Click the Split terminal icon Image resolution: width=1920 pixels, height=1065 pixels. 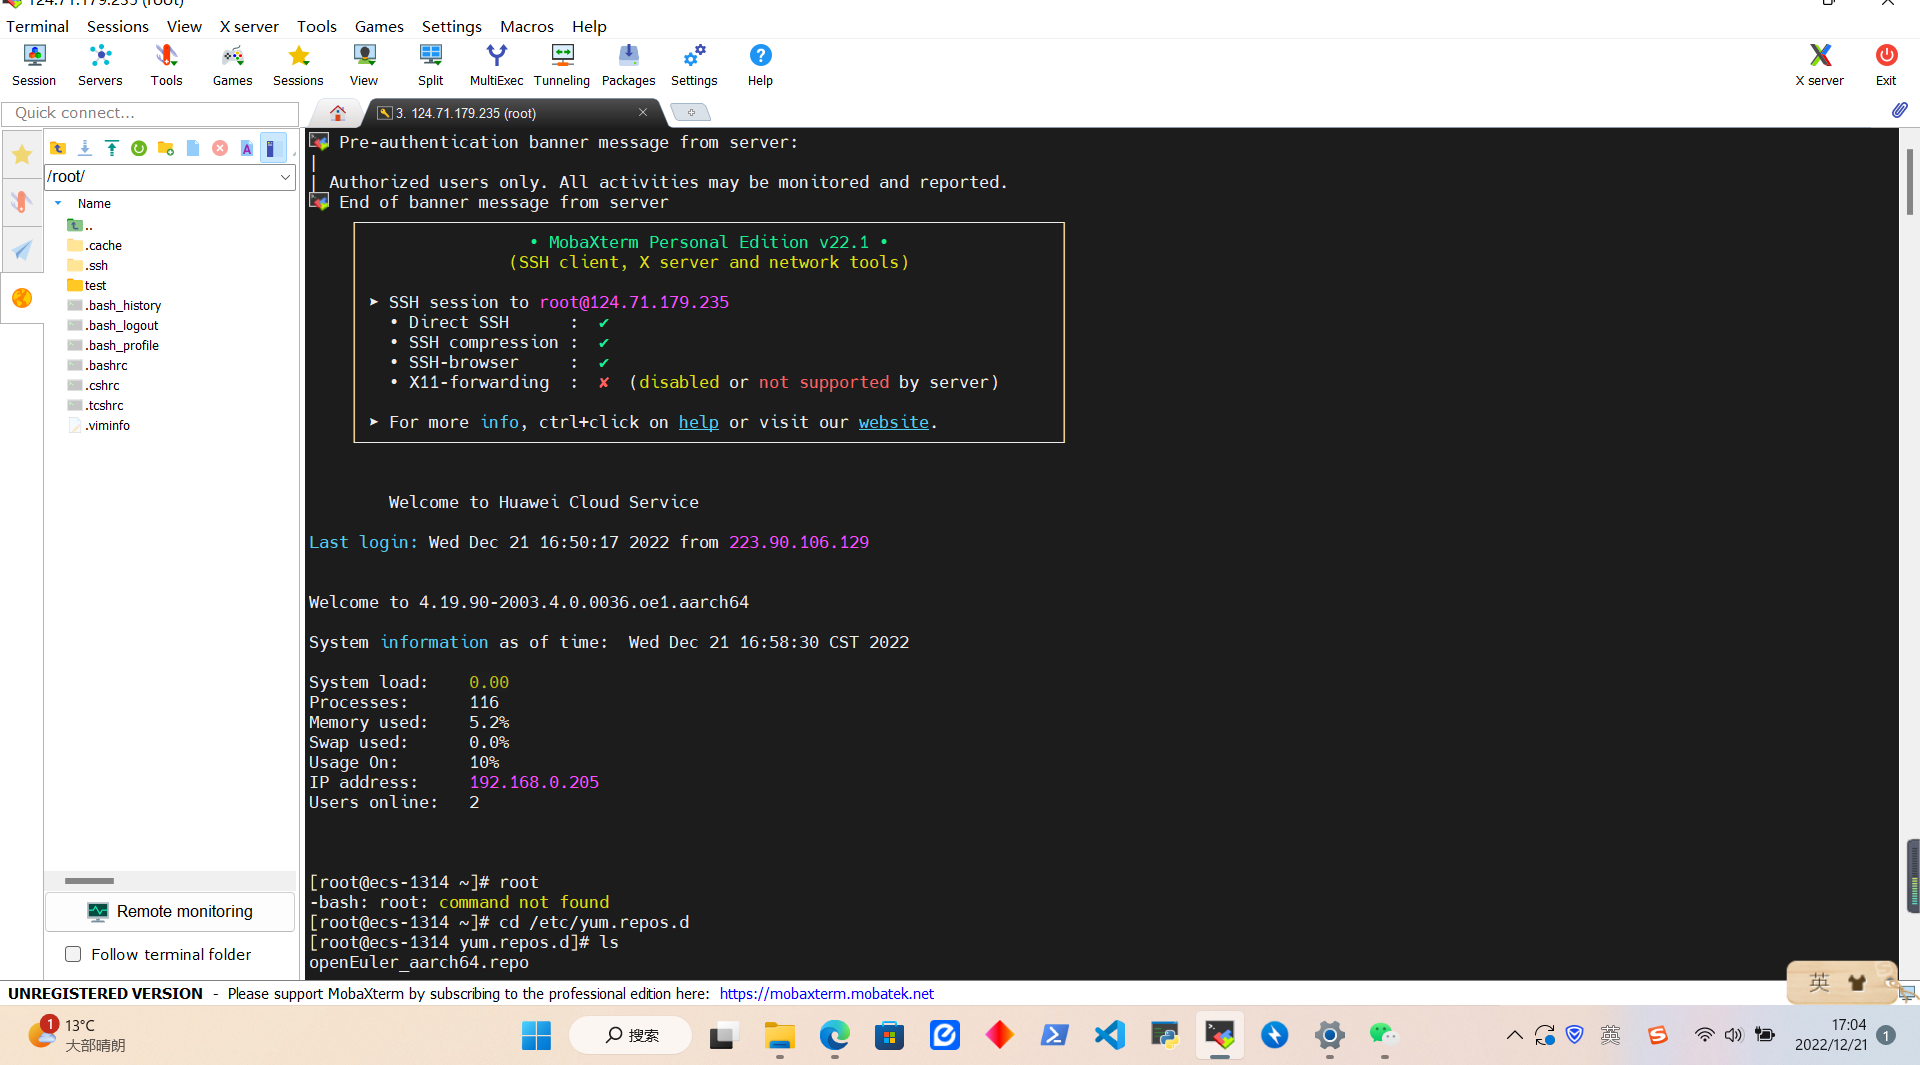point(430,64)
